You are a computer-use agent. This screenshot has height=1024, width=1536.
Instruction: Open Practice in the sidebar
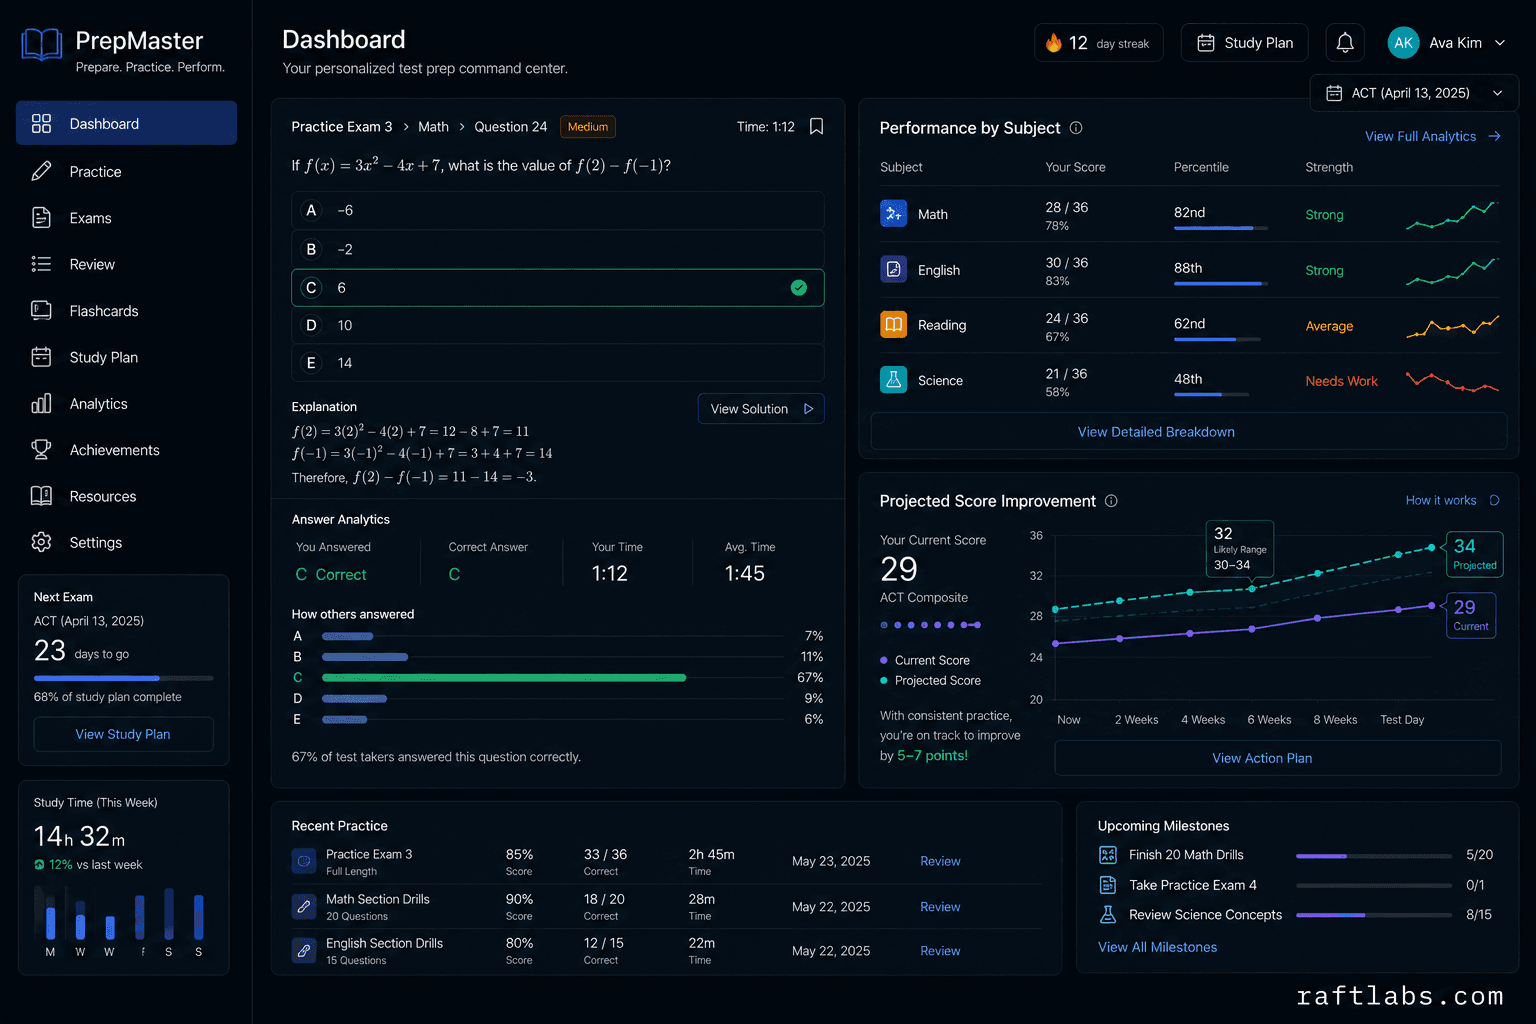(x=126, y=172)
